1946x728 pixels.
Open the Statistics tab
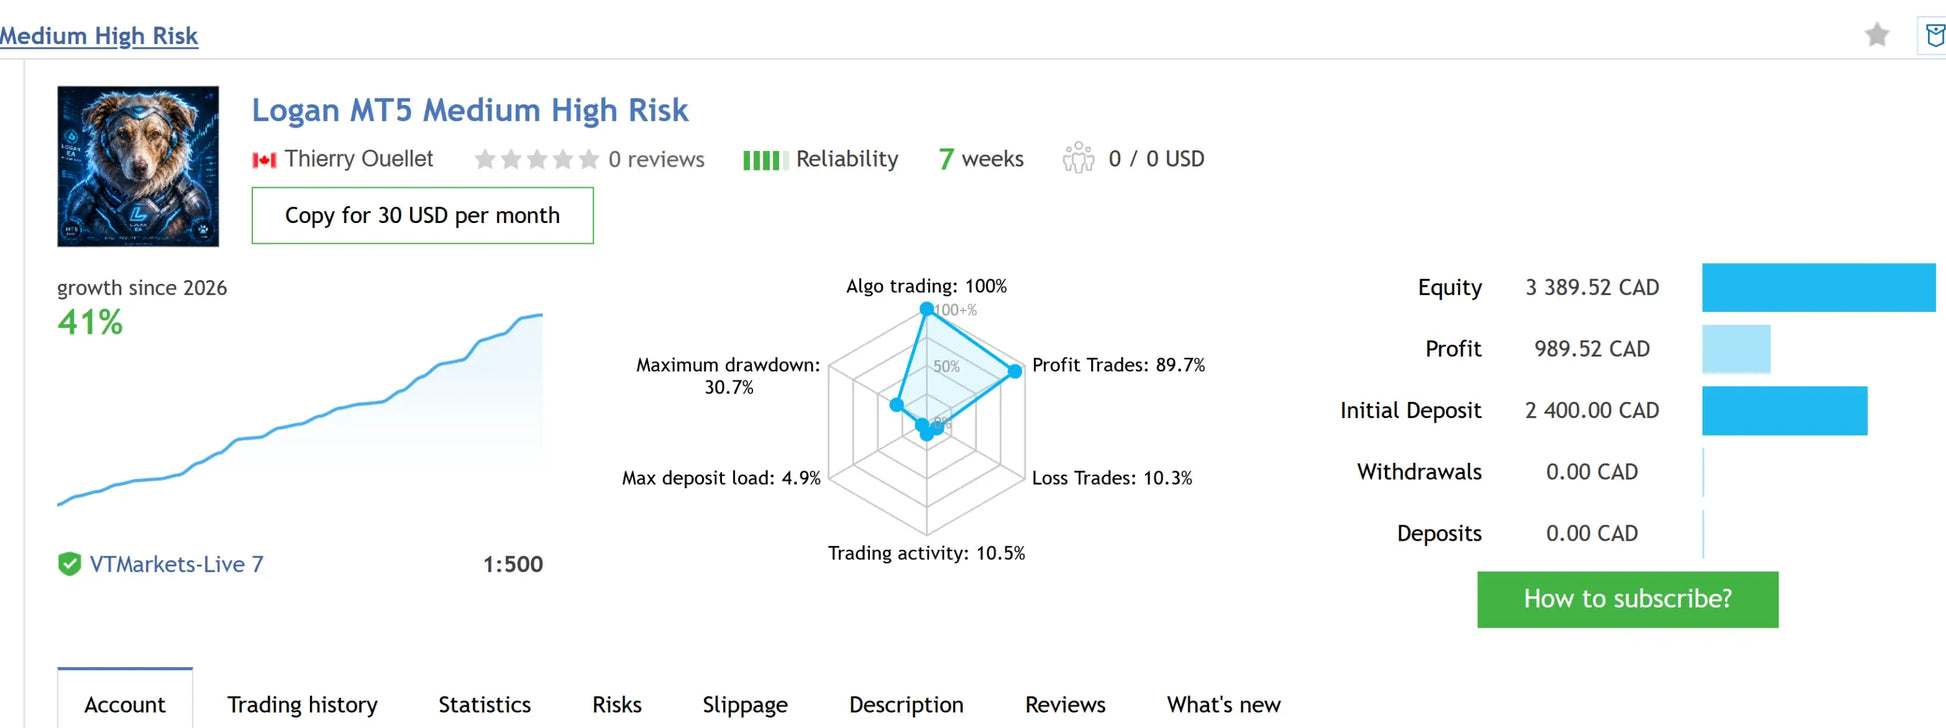[x=485, y=704]
